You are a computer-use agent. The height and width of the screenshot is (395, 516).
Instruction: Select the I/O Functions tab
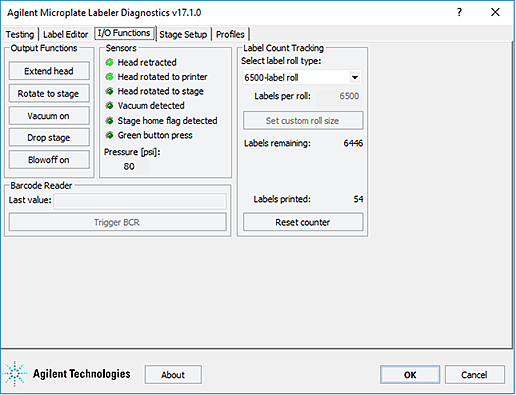click(x=124, y=33)
